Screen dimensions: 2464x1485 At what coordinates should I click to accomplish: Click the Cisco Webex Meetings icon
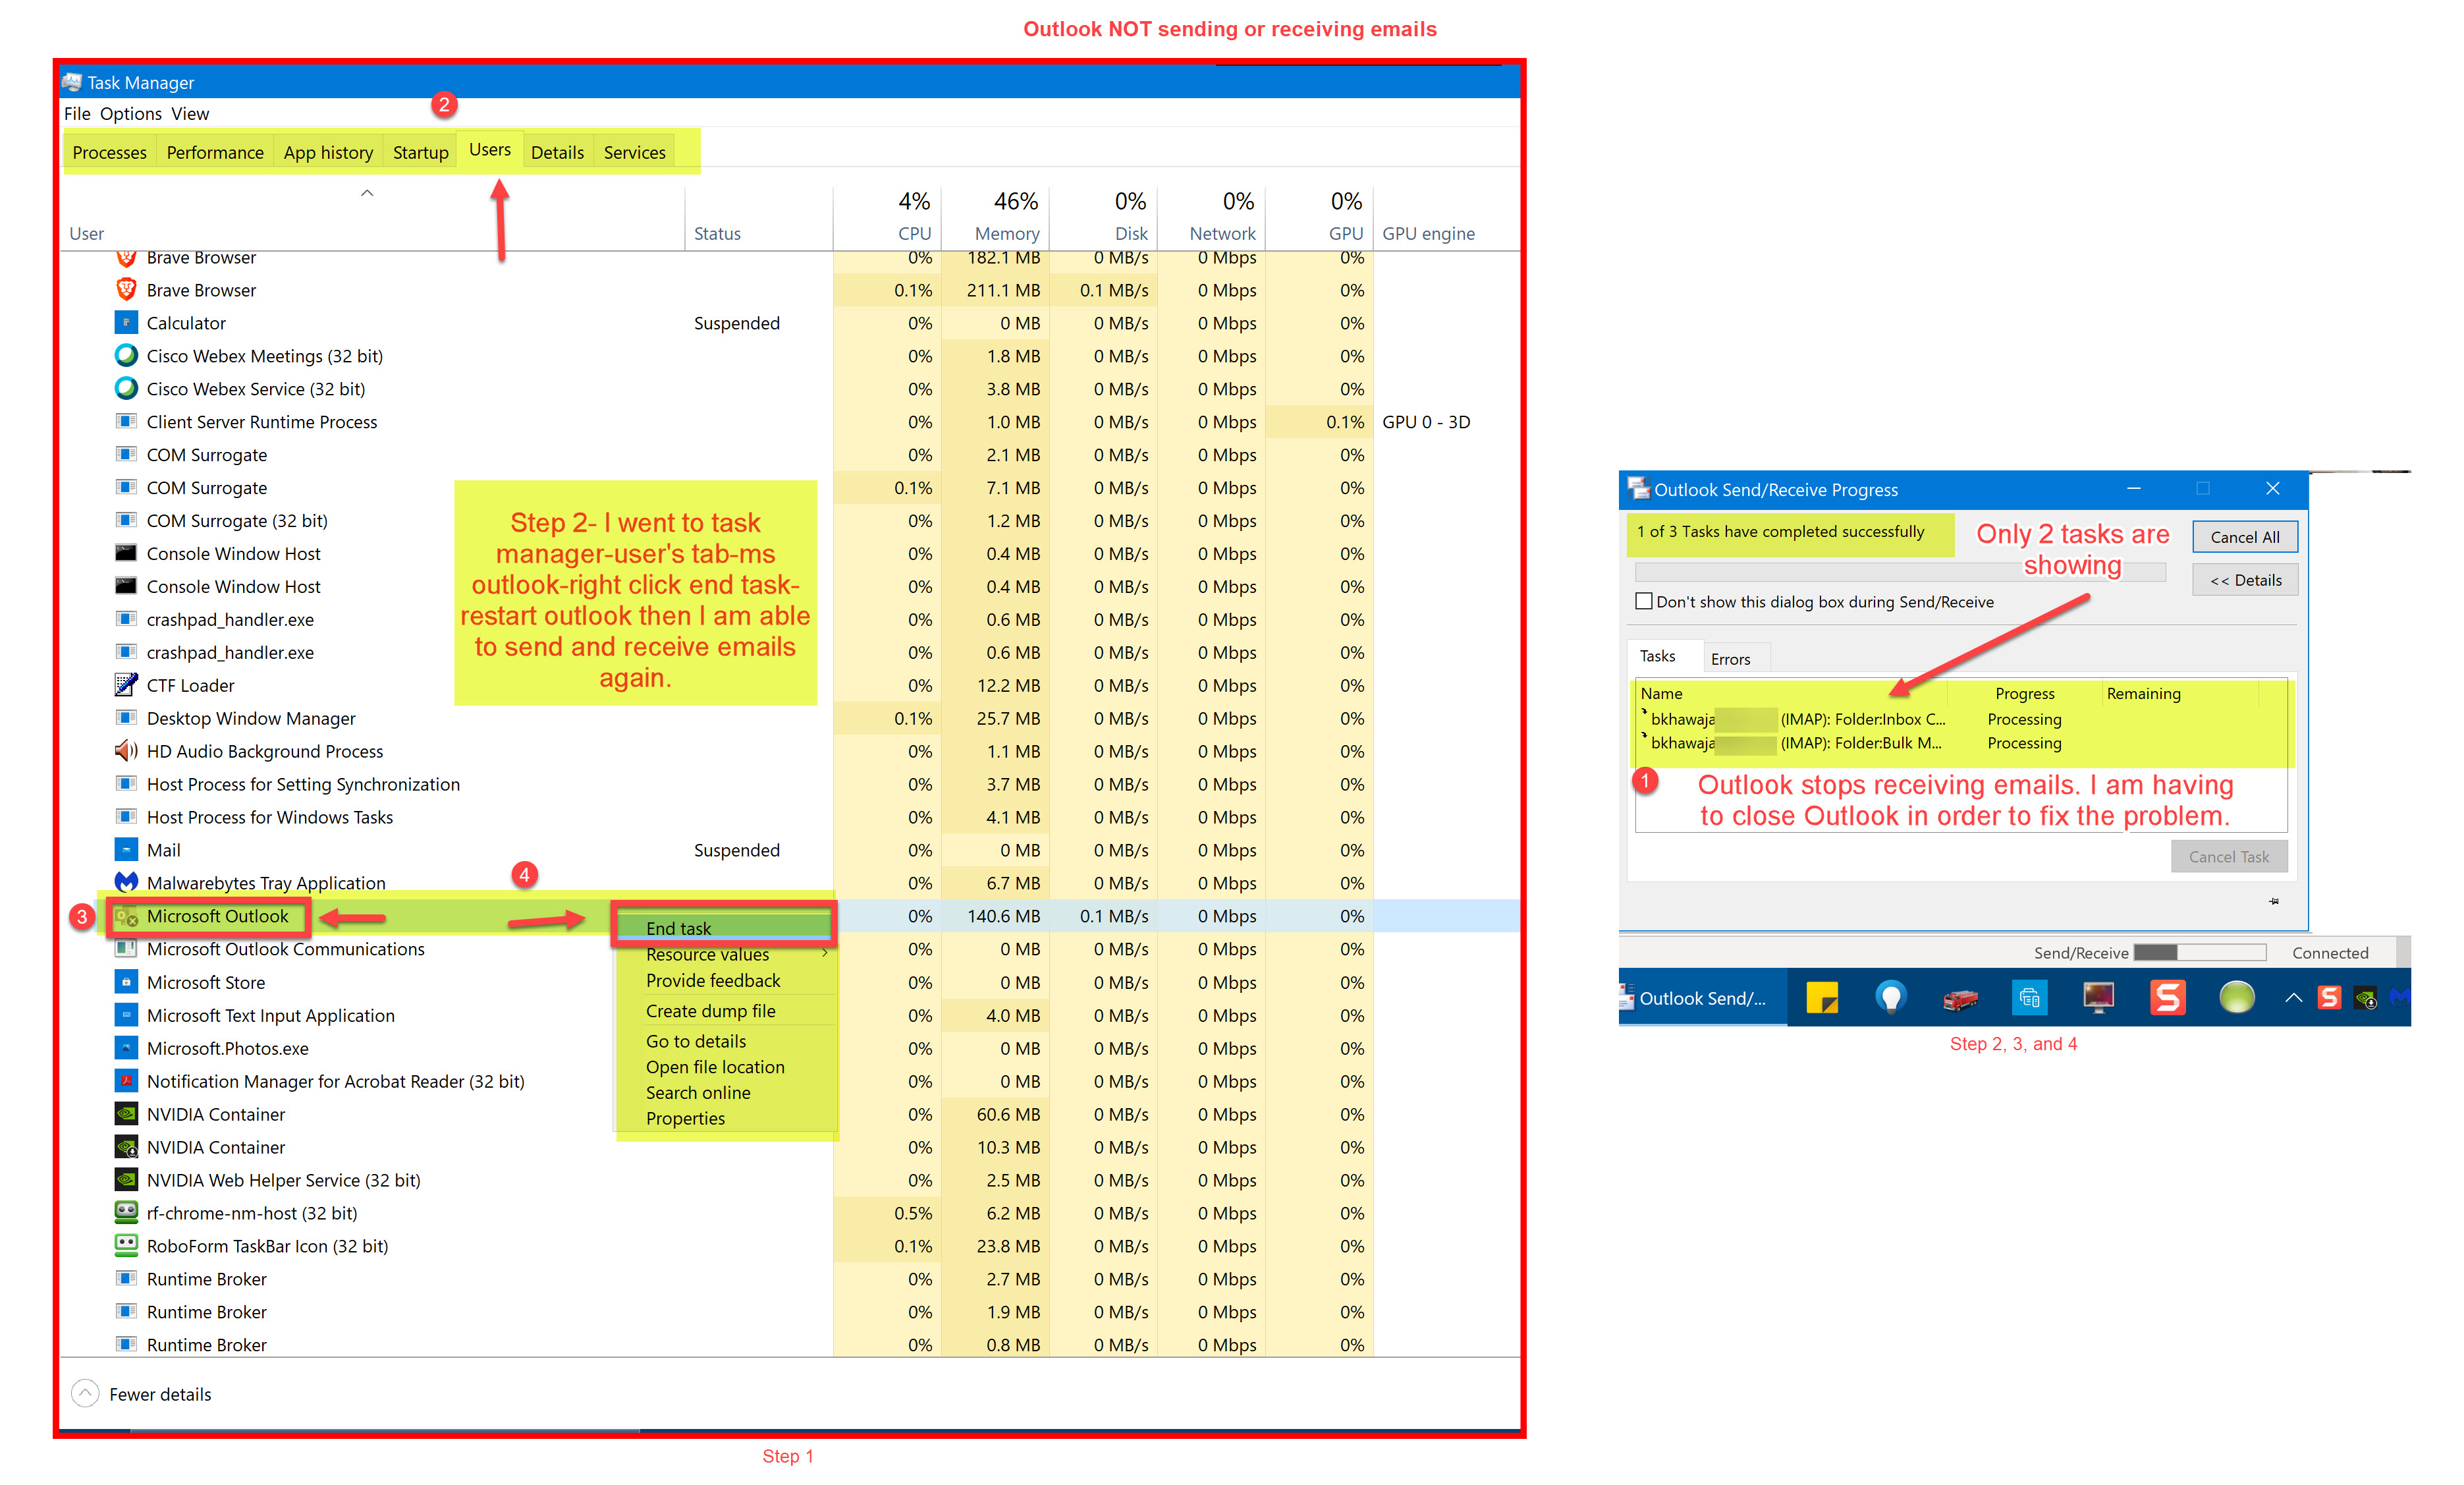(126, 356)
